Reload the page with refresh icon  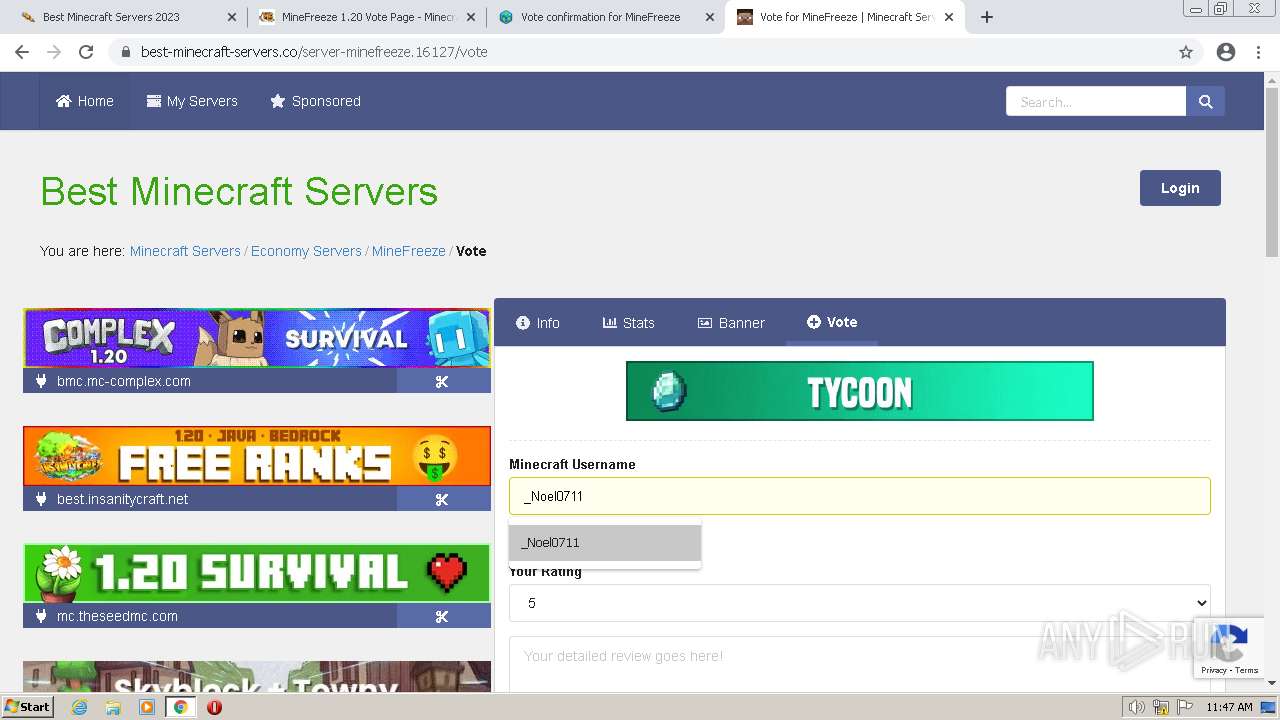tap(86, 52)
